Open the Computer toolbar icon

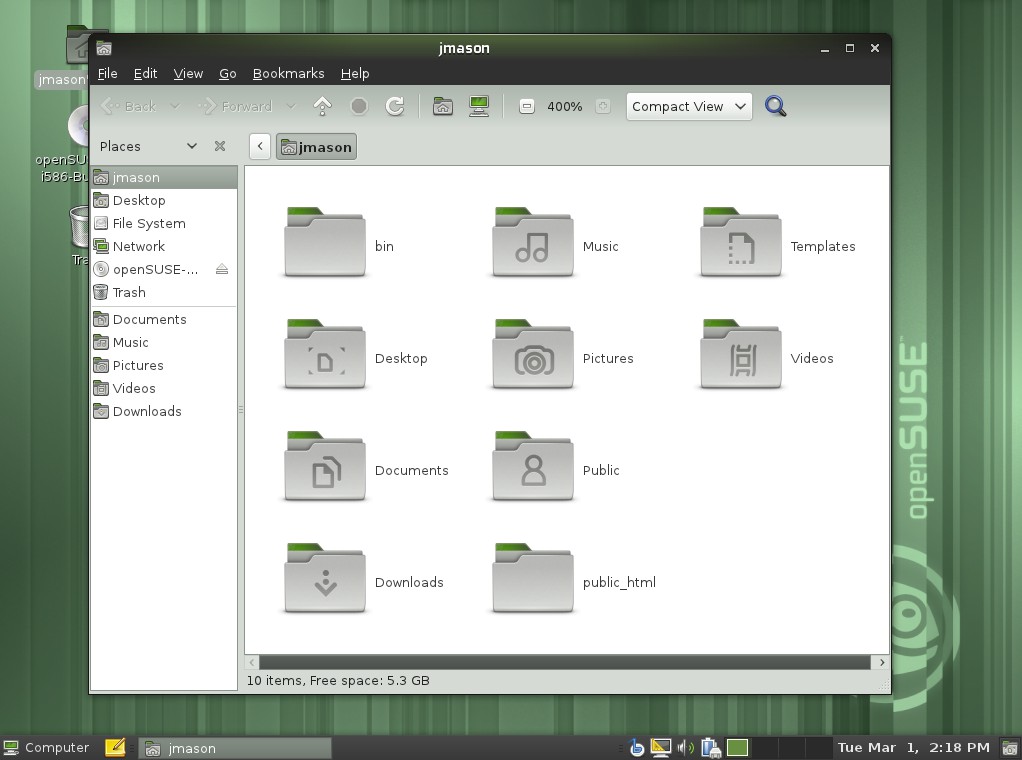[479, 106]
